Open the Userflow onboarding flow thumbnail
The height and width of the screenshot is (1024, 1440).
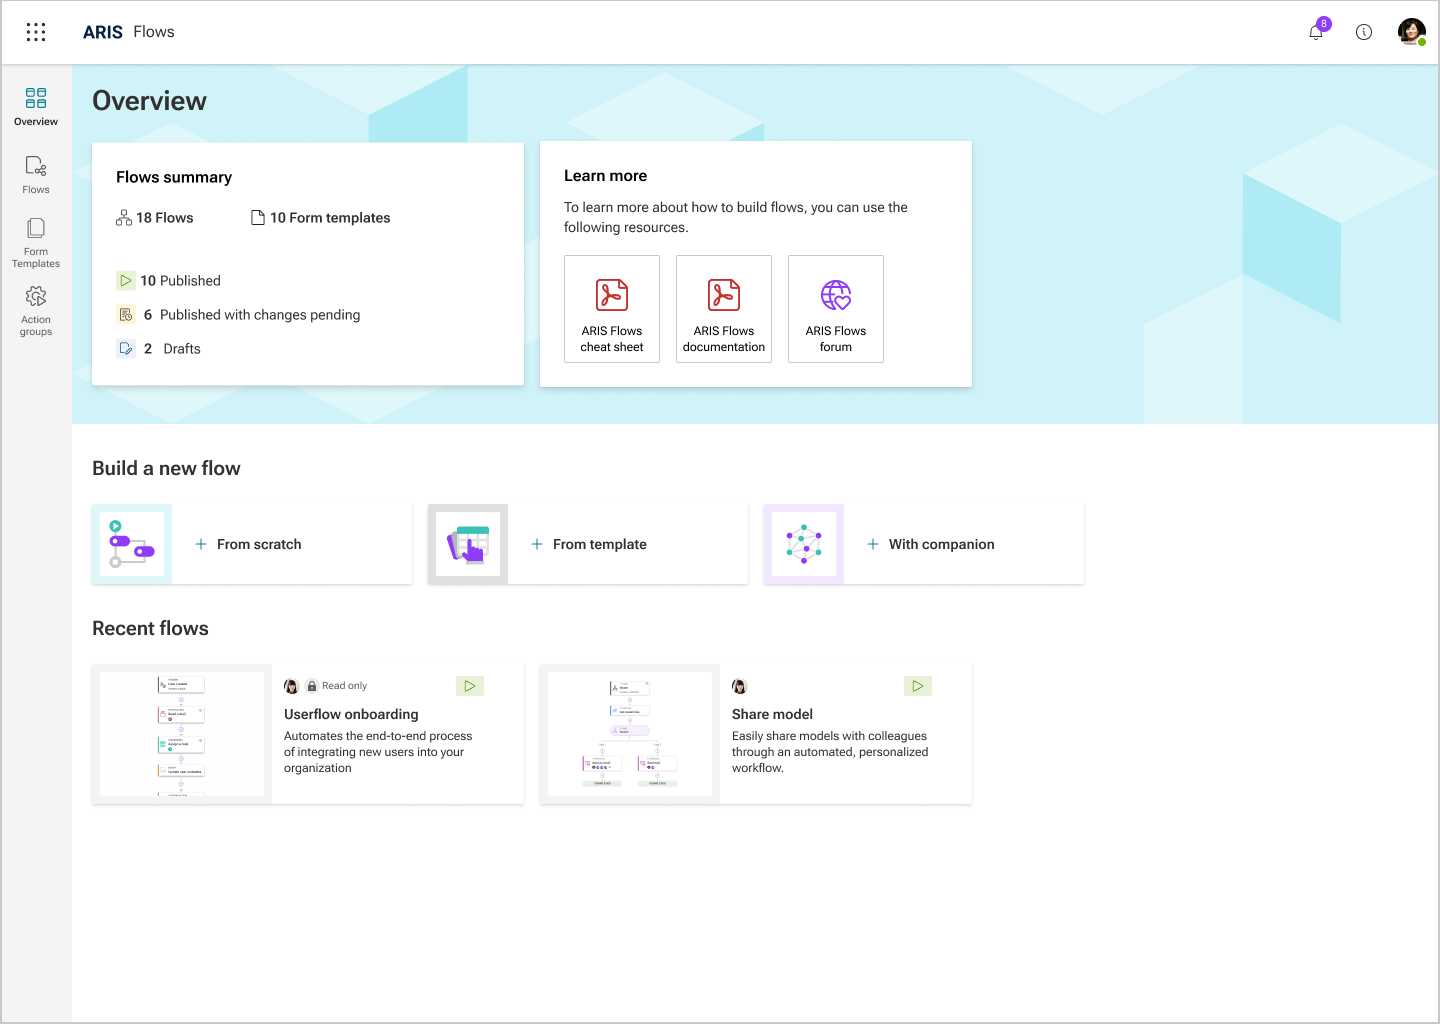pos(182,734)
